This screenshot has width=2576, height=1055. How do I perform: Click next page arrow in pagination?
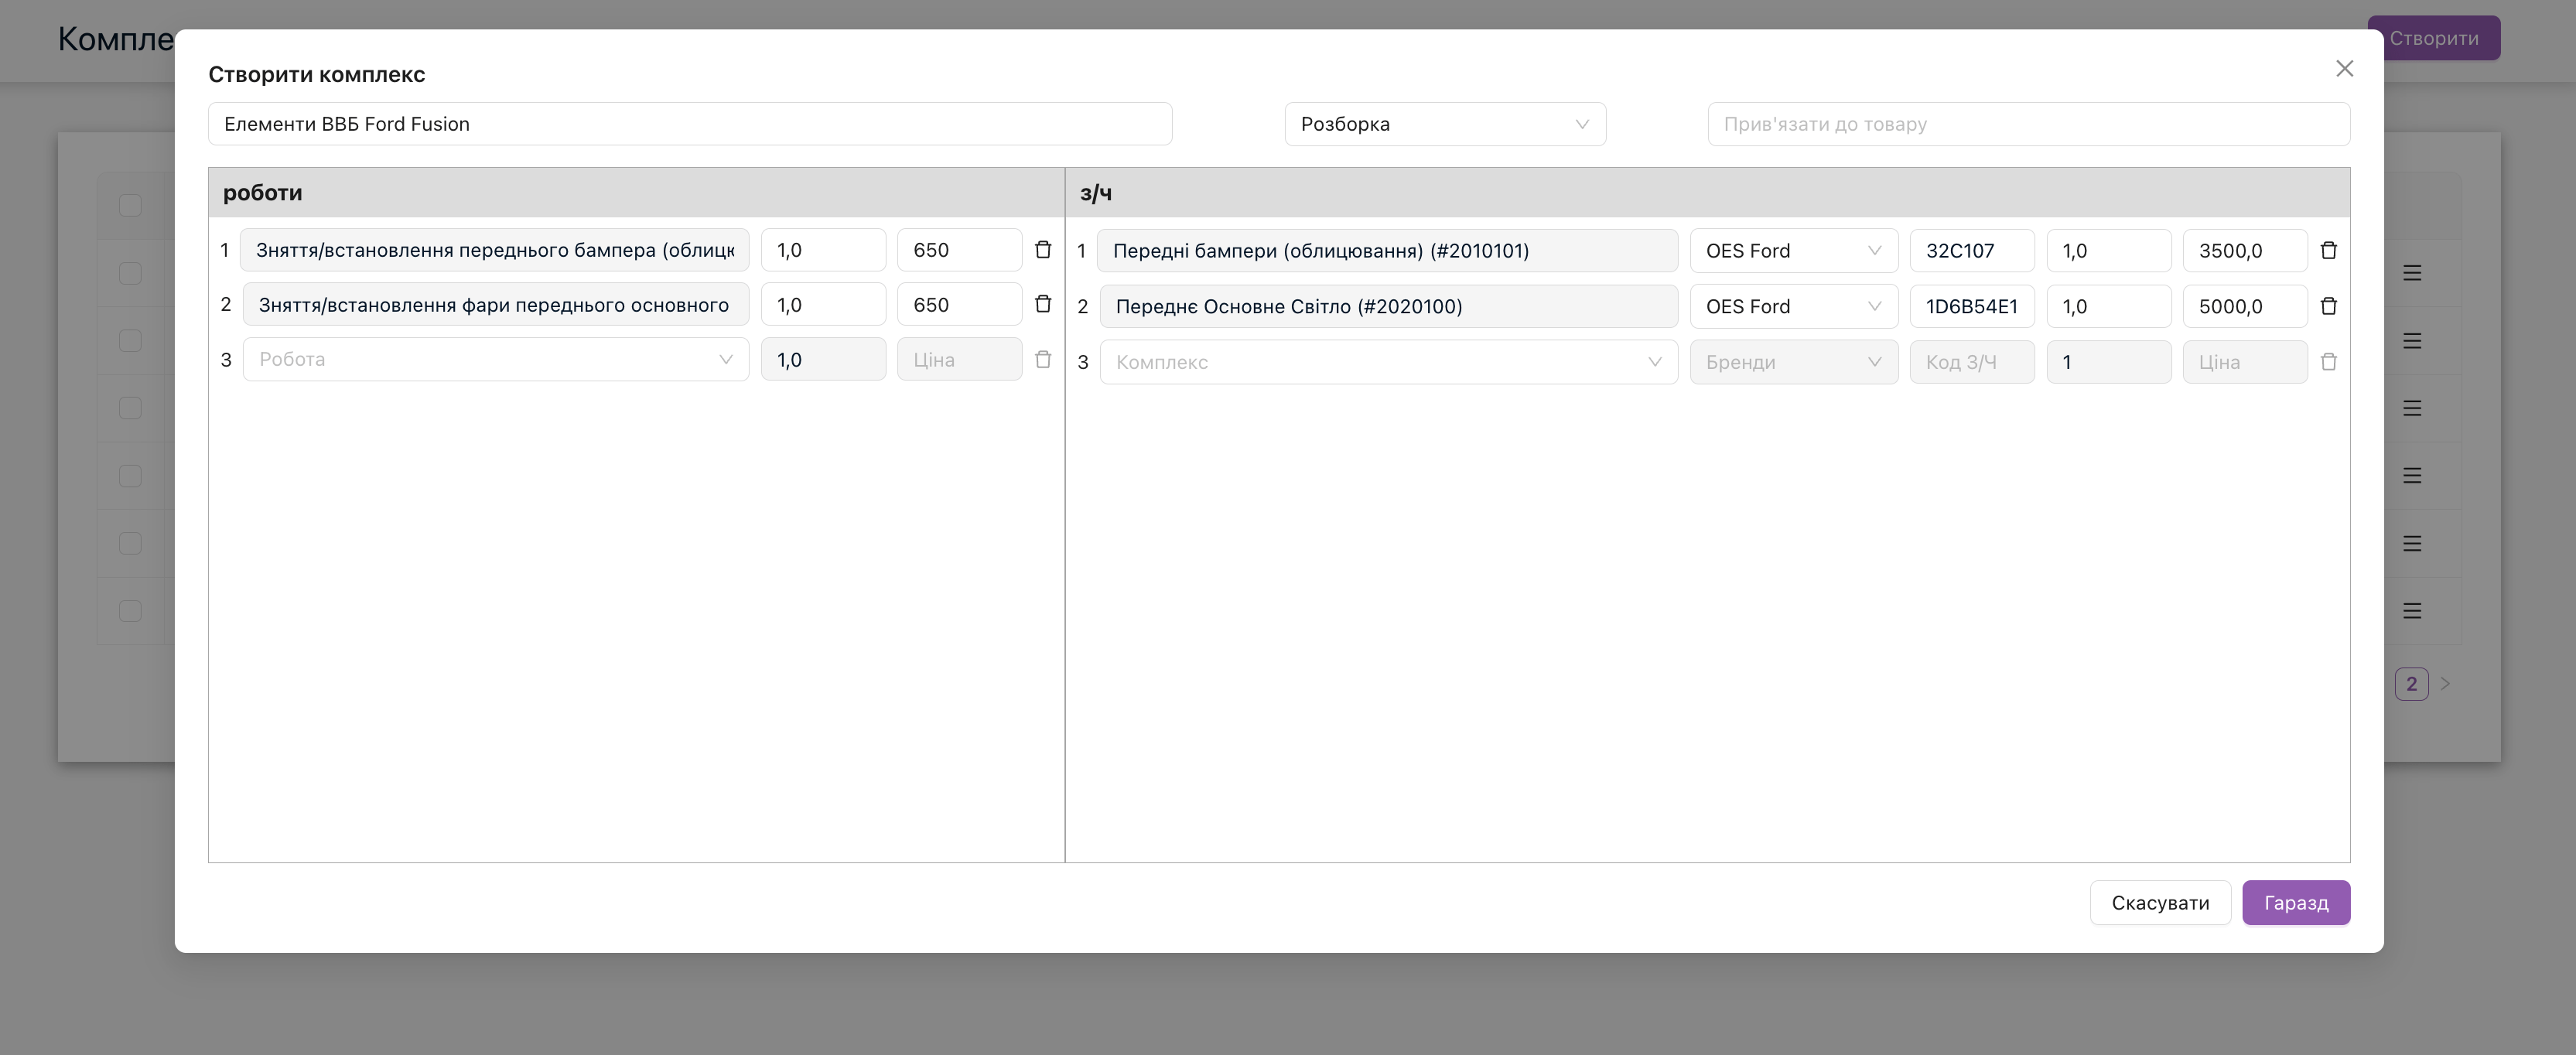pyautogui.click(x=2445, y=684)
